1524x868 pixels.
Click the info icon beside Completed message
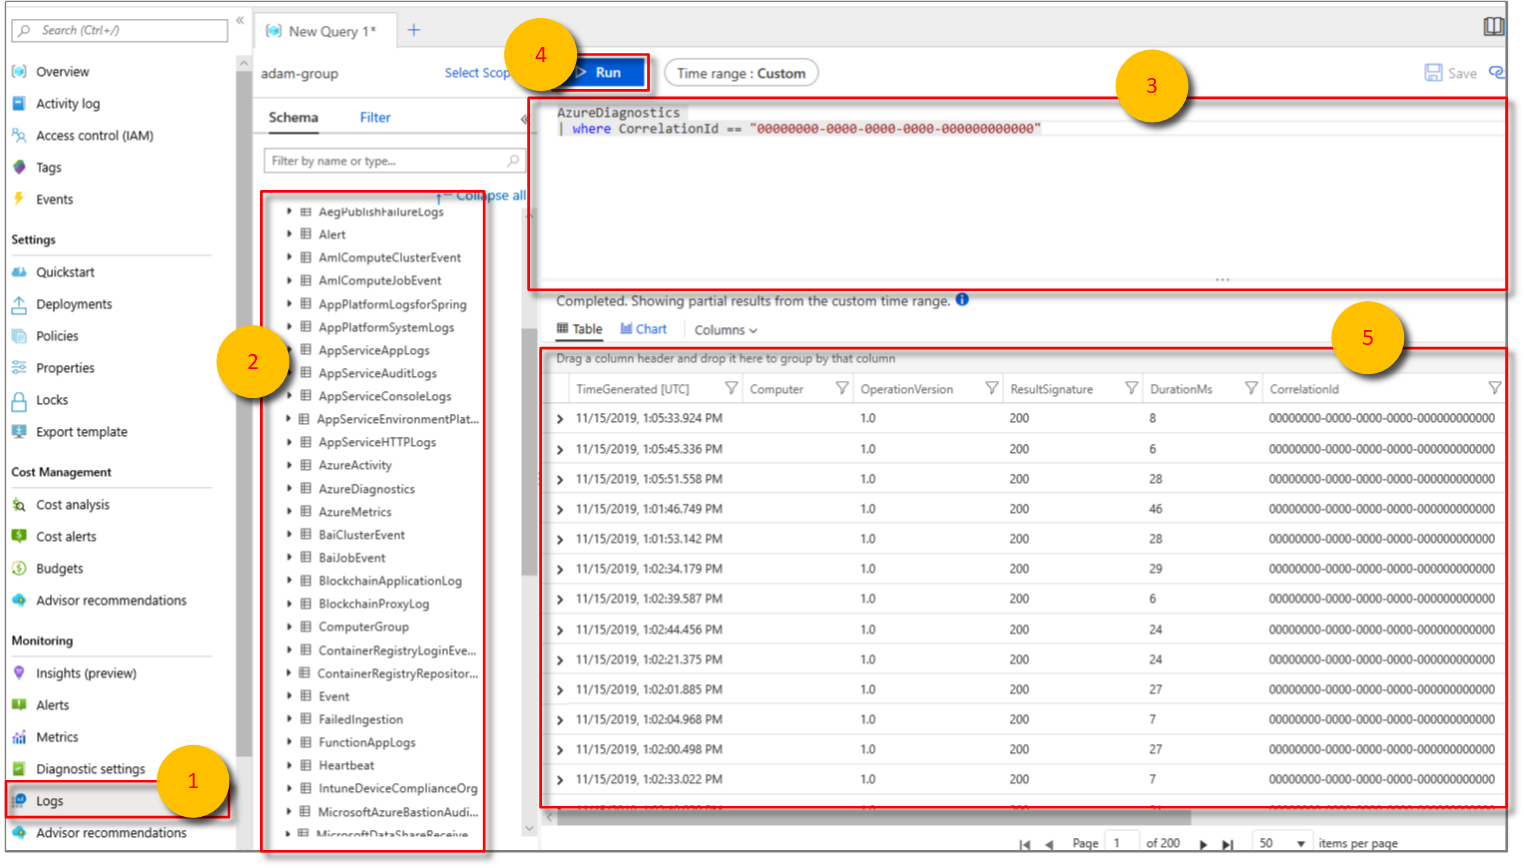point(962,300)
